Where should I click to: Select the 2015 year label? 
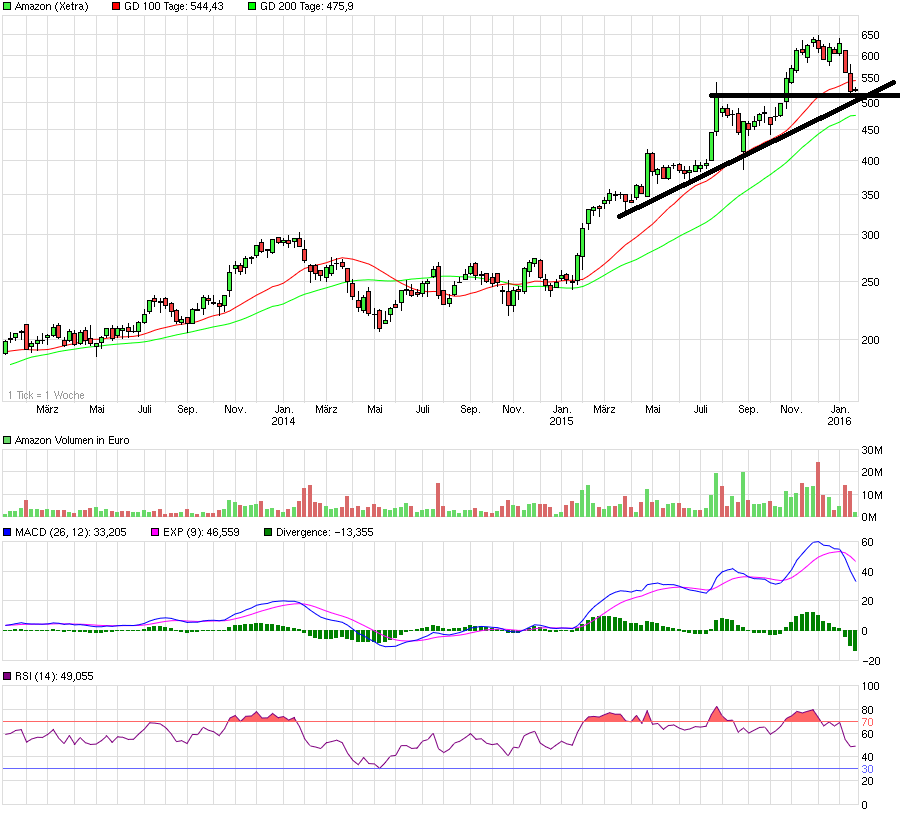pos(562,421)
